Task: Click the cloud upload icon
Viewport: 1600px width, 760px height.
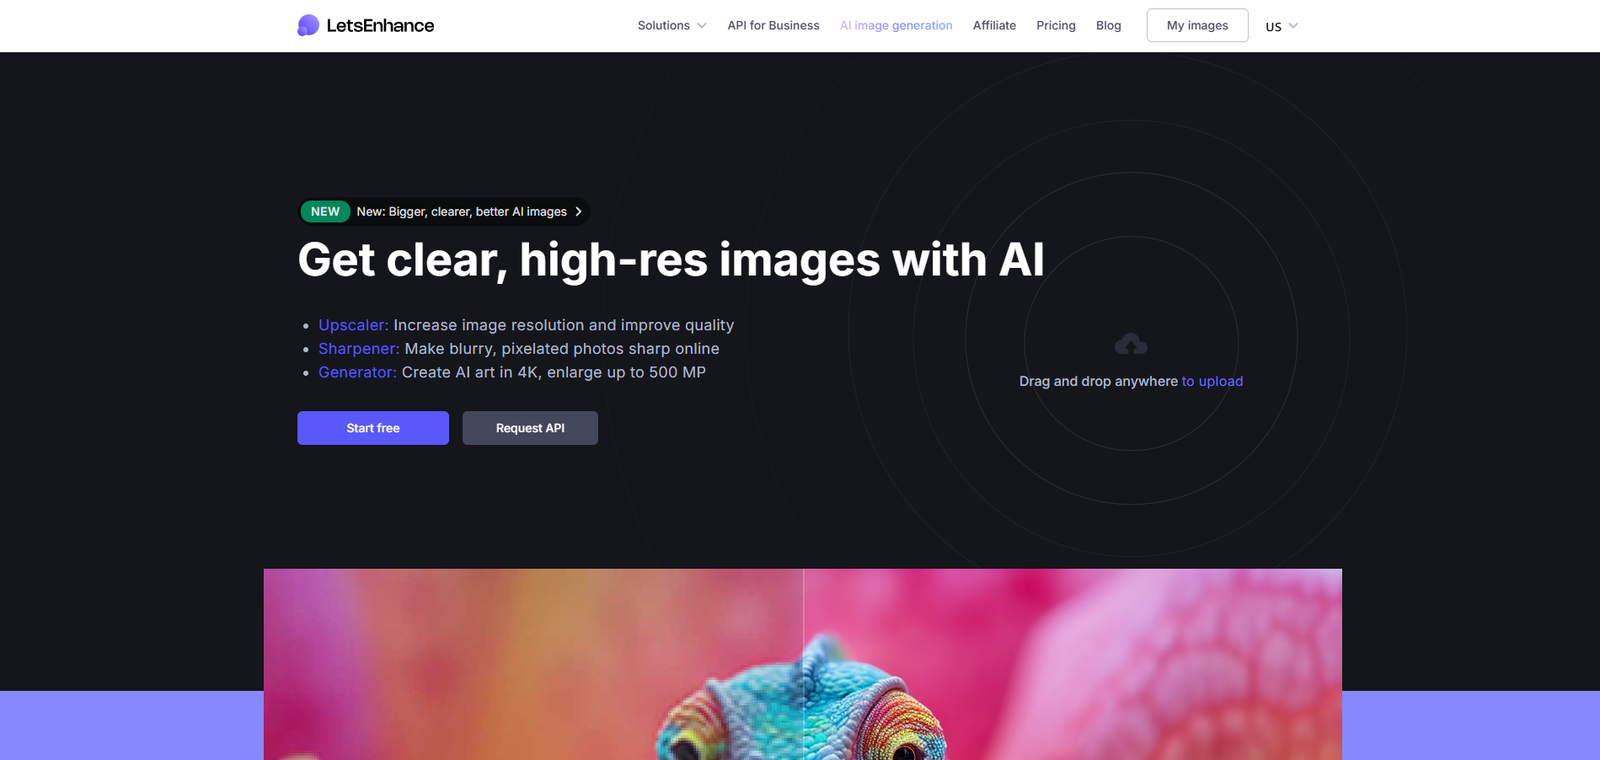Action: coord(1131,344)
